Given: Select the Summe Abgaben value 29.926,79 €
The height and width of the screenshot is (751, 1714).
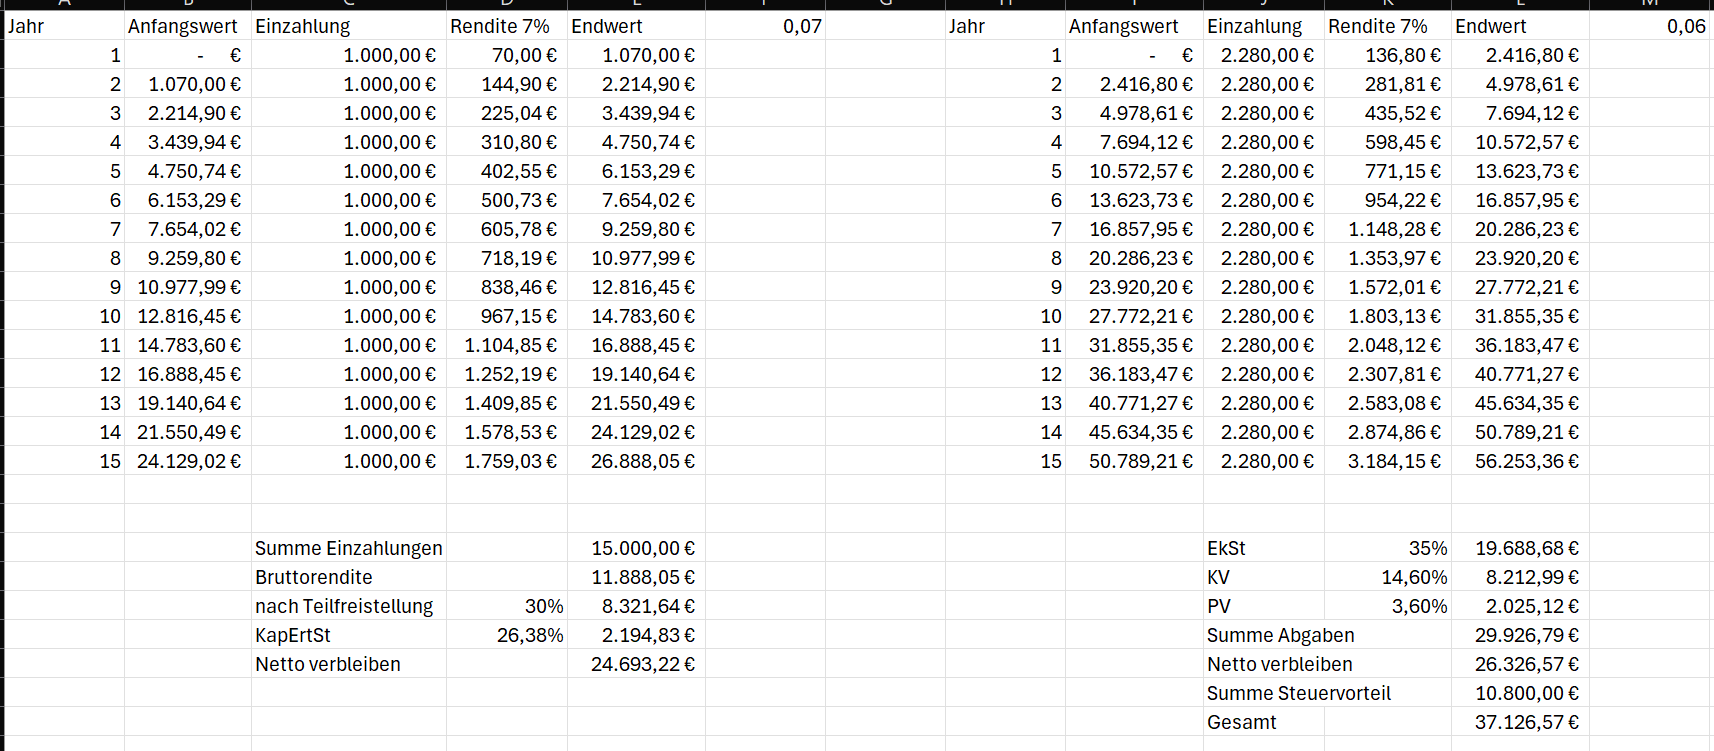Looking at the screenshot, I should (1520, 635).
